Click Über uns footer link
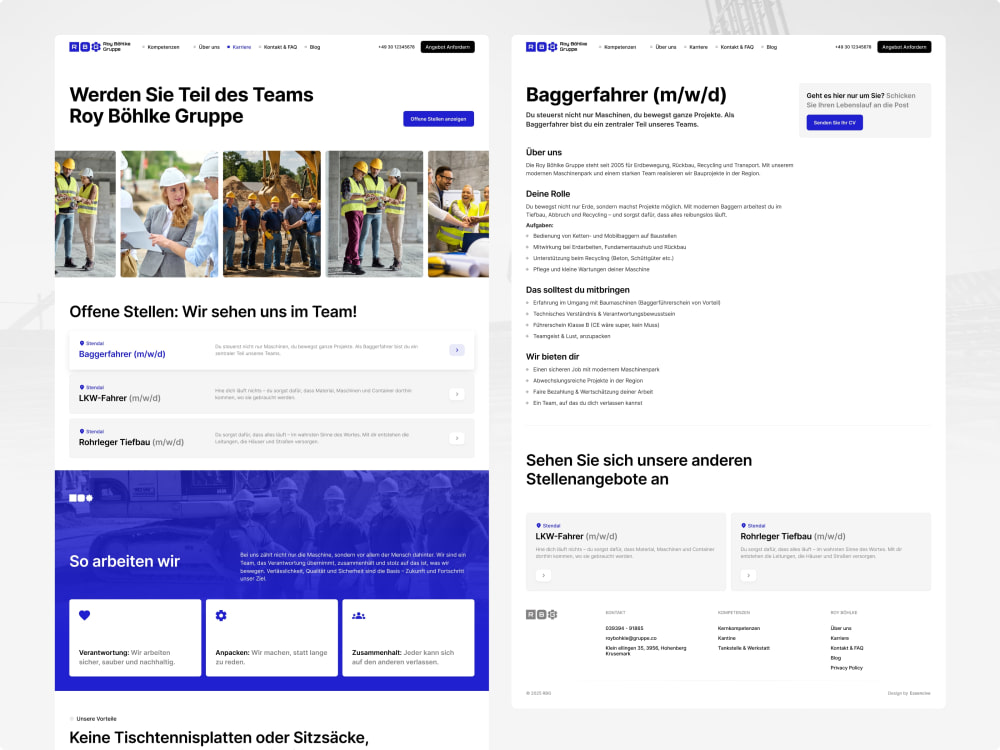 click(x=841, y=628)
